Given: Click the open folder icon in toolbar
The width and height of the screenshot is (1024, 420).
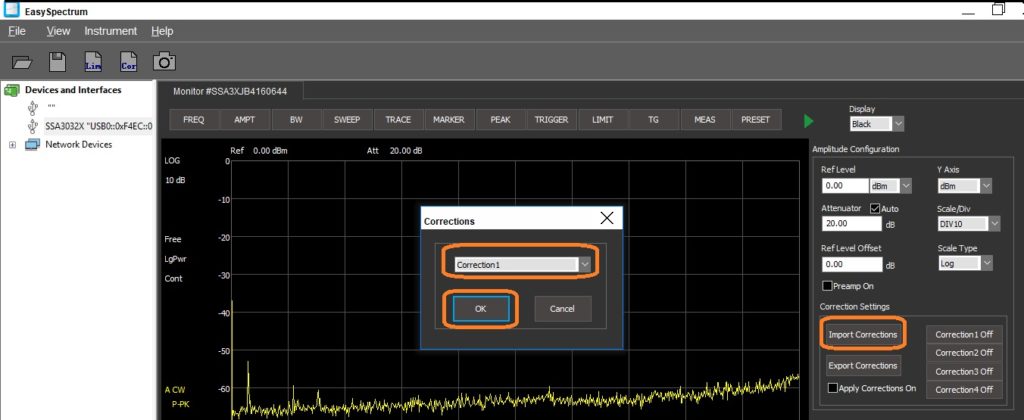Looking at the screenshot, I should (x=22, y=62).
